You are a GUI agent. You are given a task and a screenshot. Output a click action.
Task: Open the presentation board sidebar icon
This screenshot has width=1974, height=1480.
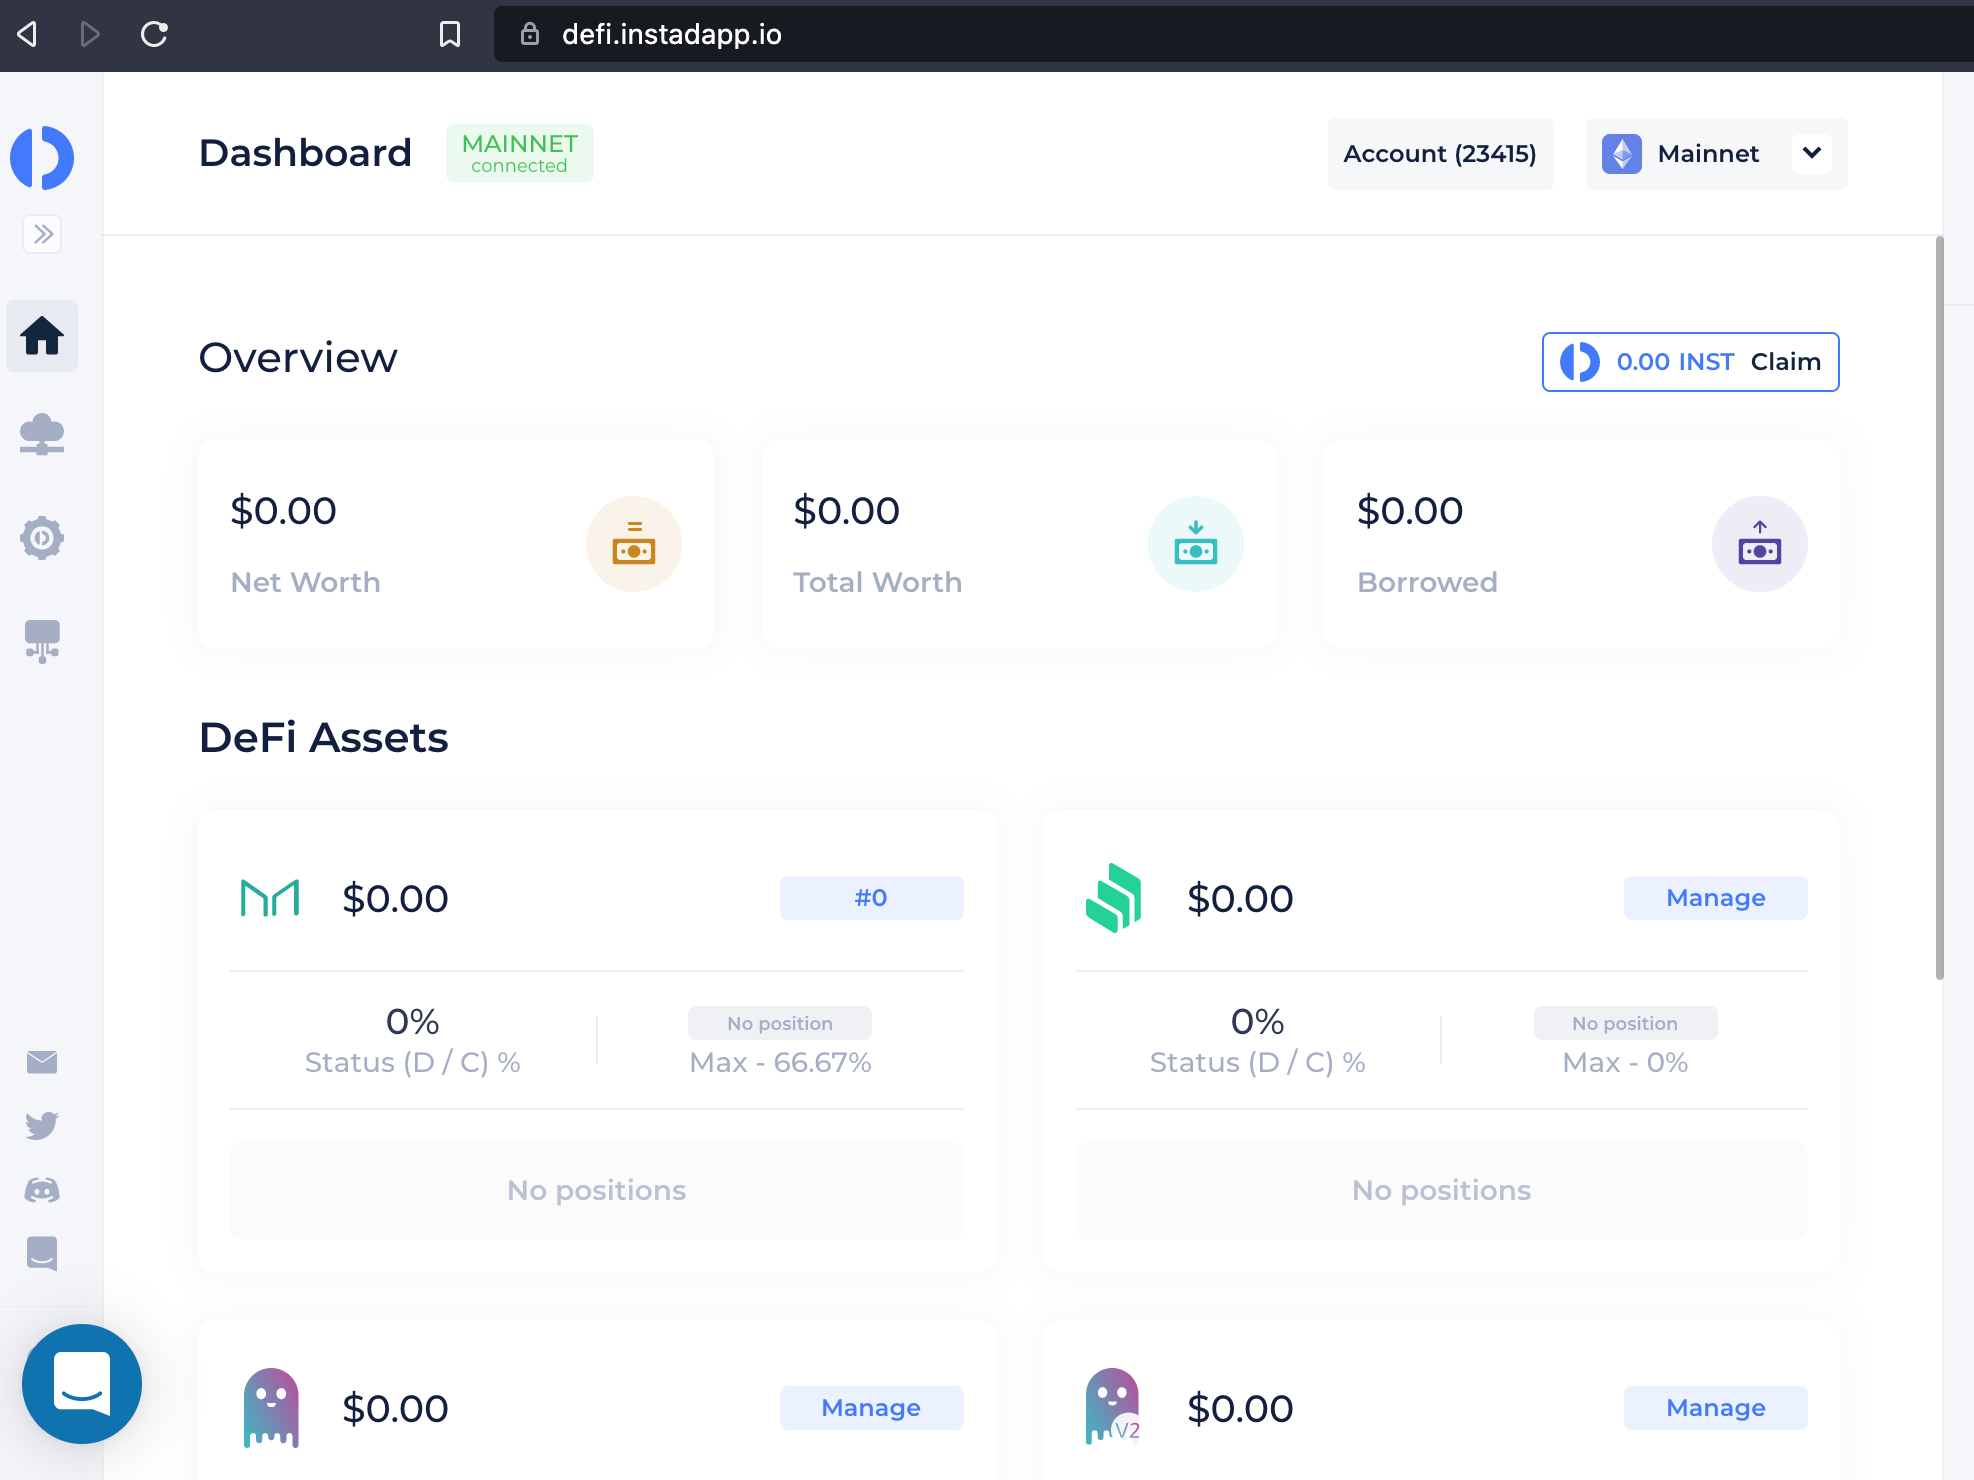[42, 640]
